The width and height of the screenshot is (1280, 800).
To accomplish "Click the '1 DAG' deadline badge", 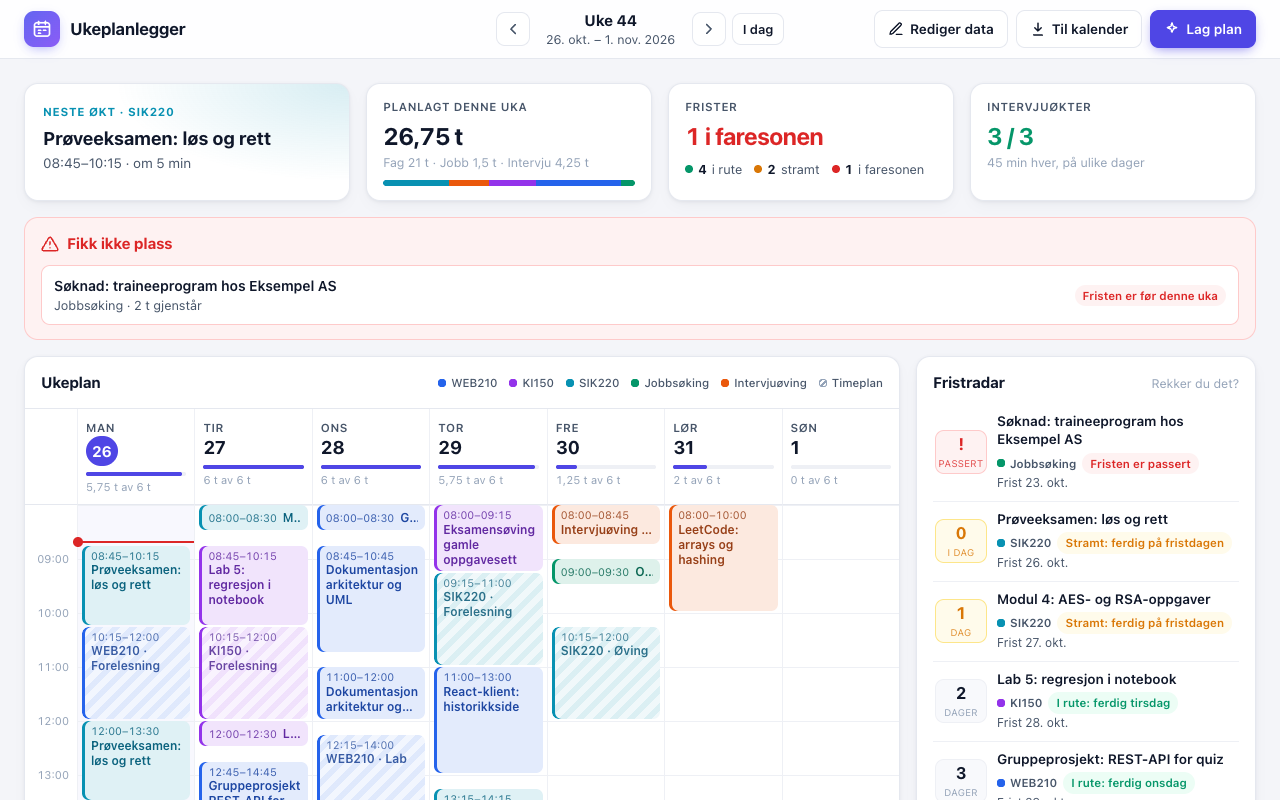I will tap(961, 620).
